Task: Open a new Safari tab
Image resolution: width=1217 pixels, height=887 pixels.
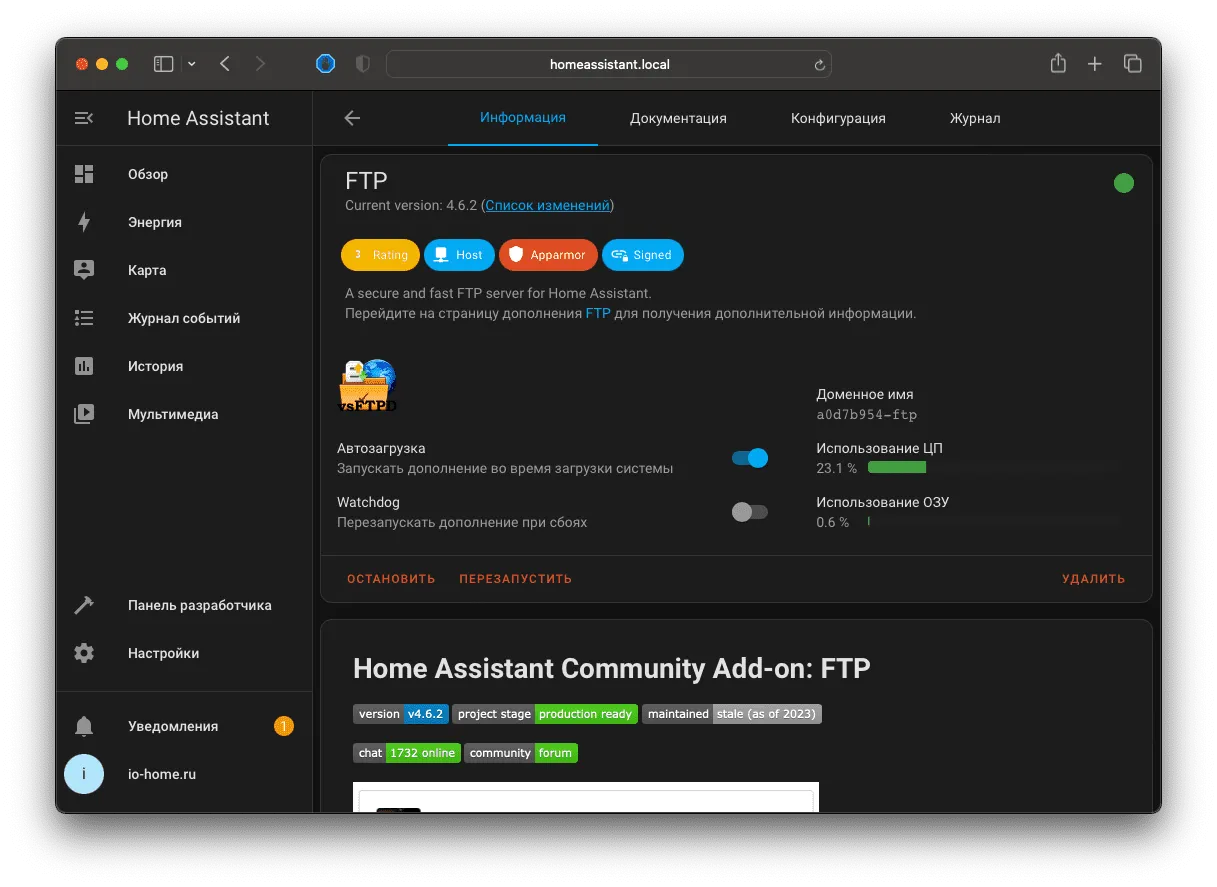Action: point(1095,64)
